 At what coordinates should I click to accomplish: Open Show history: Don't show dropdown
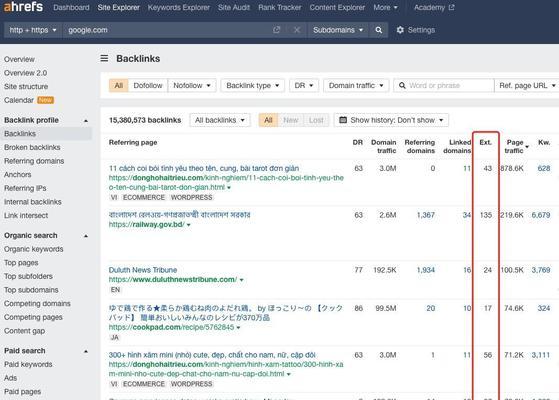[x=391, y=120]
